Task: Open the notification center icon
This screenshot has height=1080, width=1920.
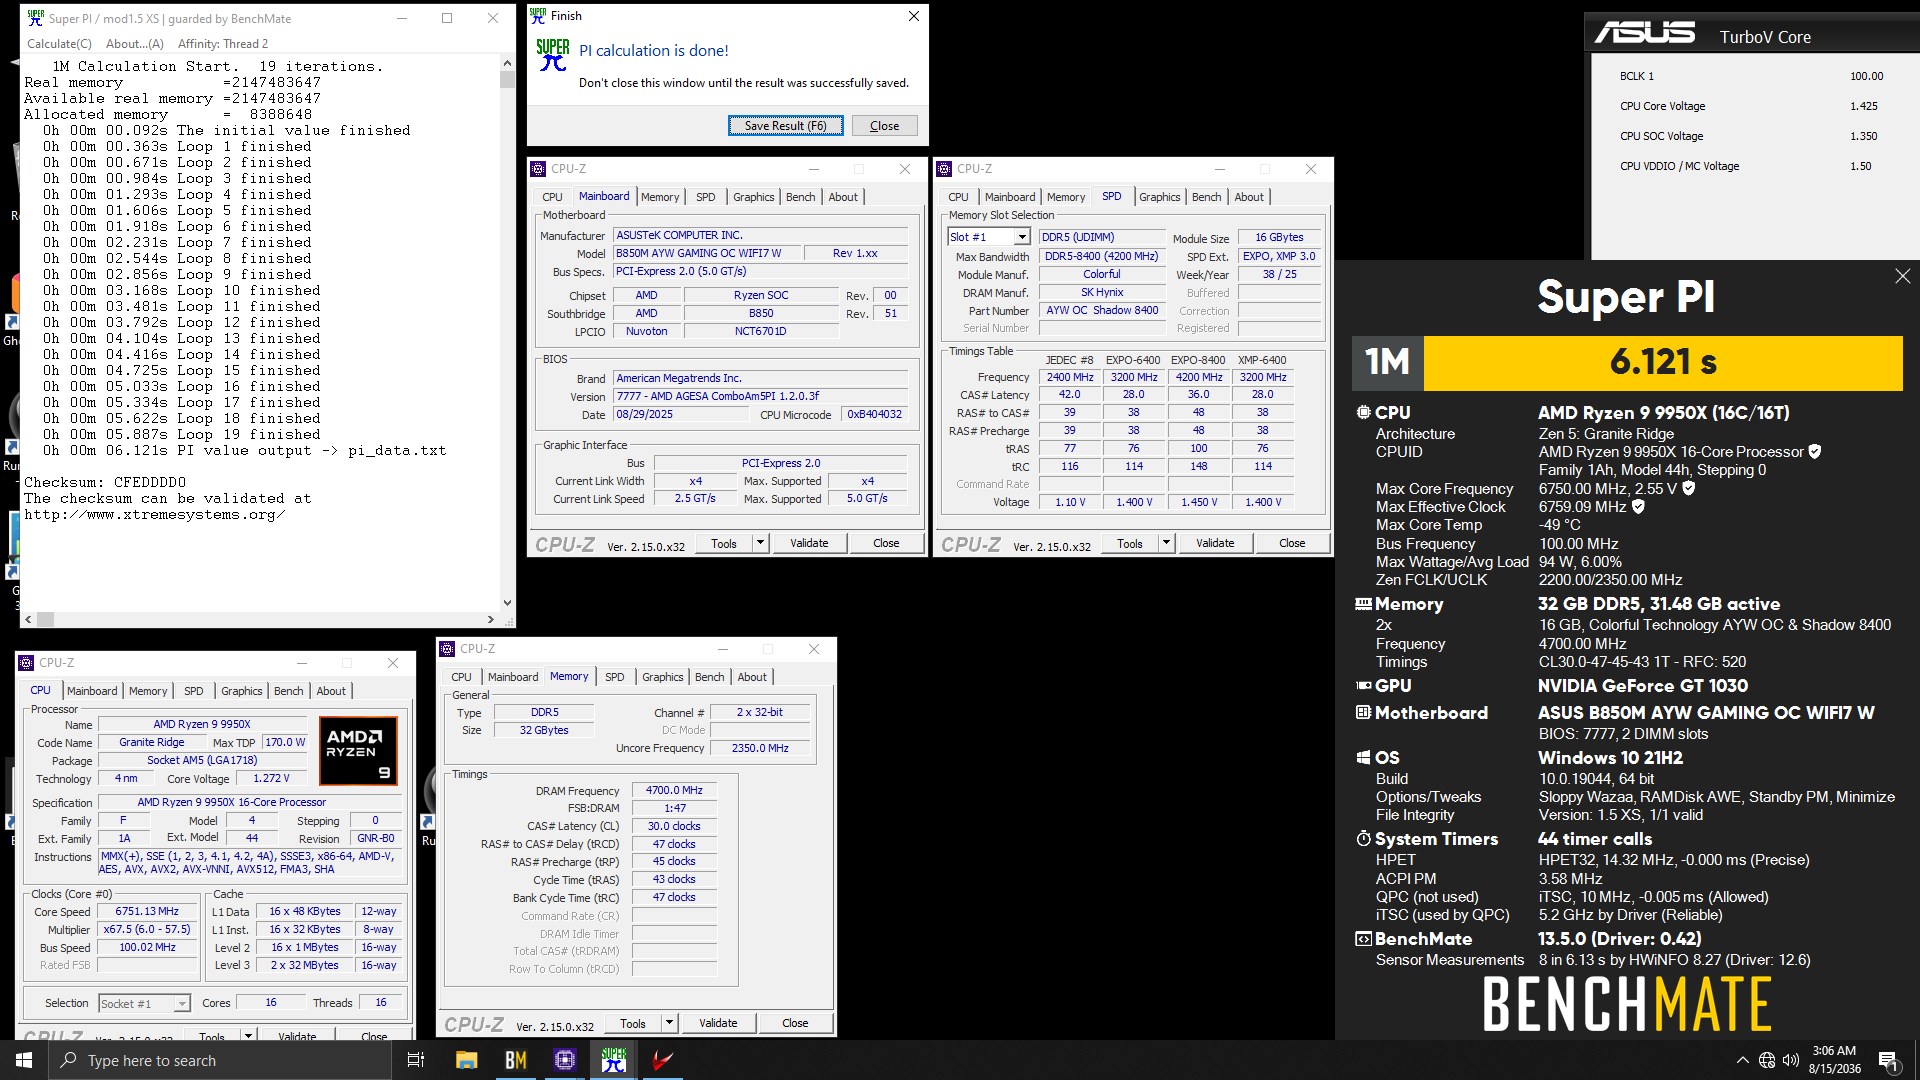Action: point(1888,1060)
